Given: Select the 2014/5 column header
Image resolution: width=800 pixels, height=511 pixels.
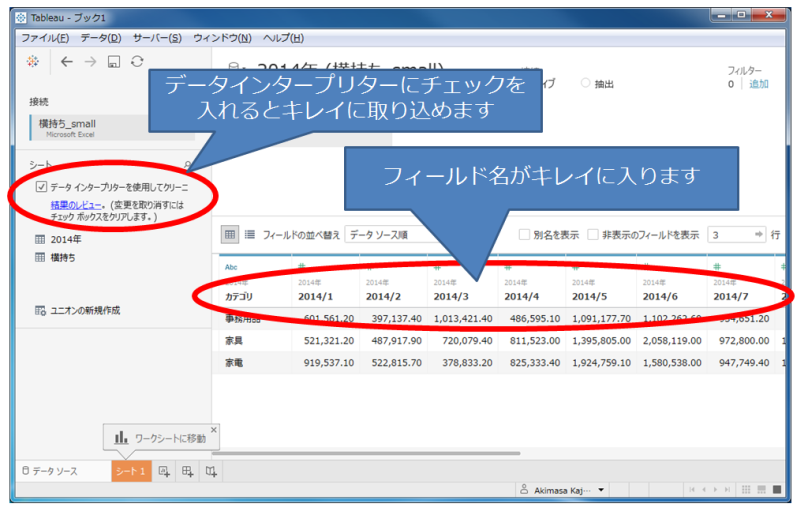Looking at the screenshot, I should (589, 296).
